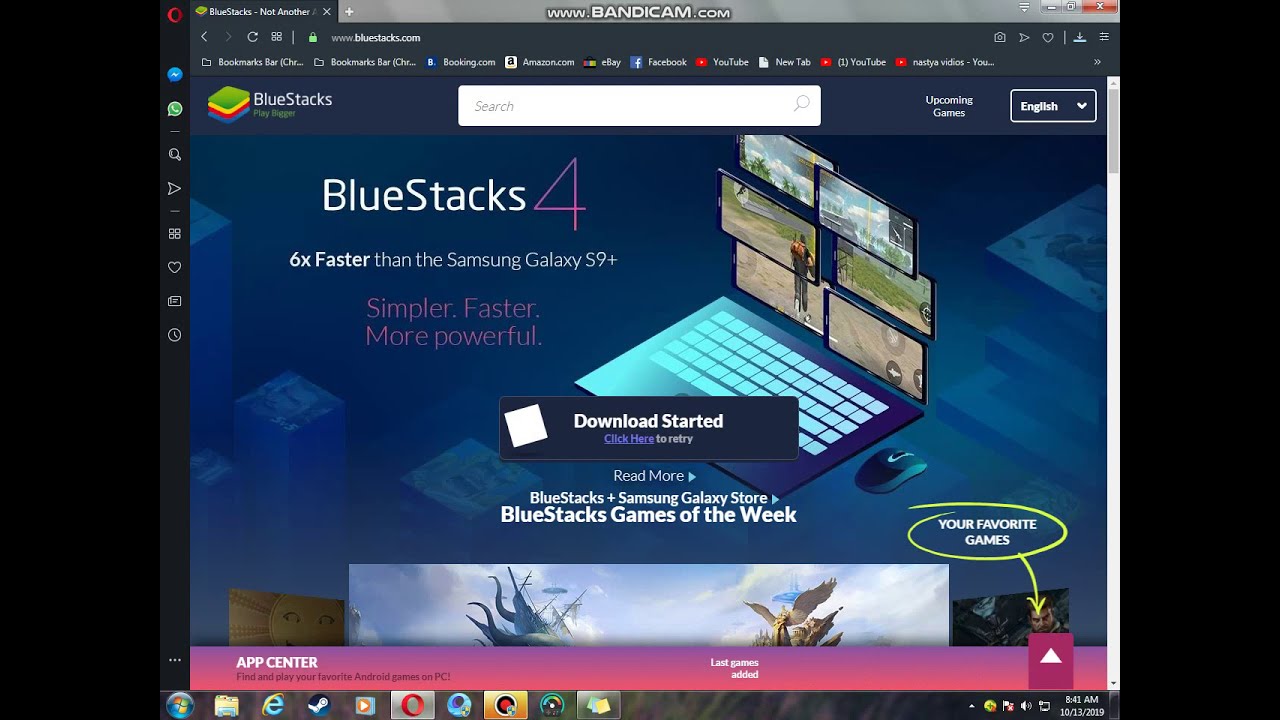This screenshot has height=720, width=1280.
Task: Launch Internet Explorer from the taskbar
Action: (x=273, y=706)
